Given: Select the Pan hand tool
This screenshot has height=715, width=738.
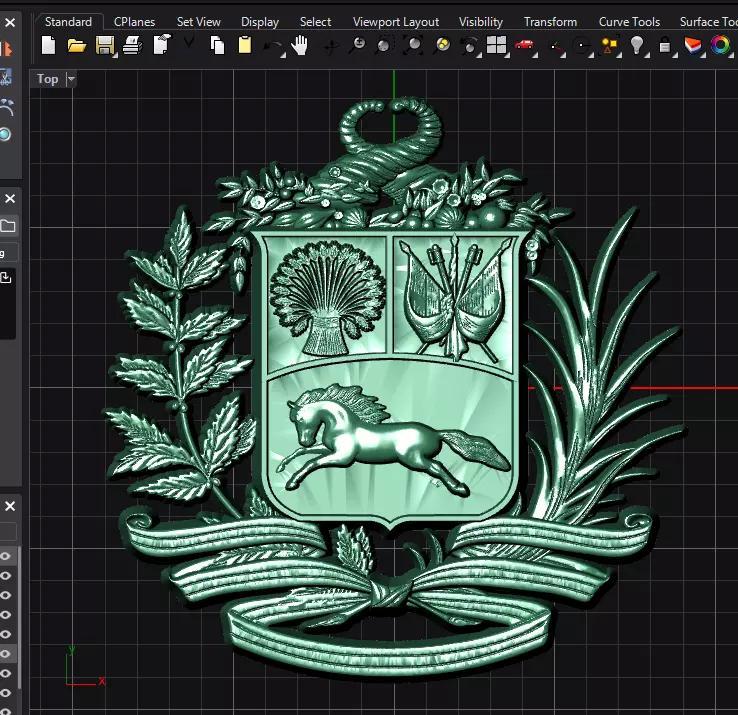Looking at the screenshot, I should (299, 45).
